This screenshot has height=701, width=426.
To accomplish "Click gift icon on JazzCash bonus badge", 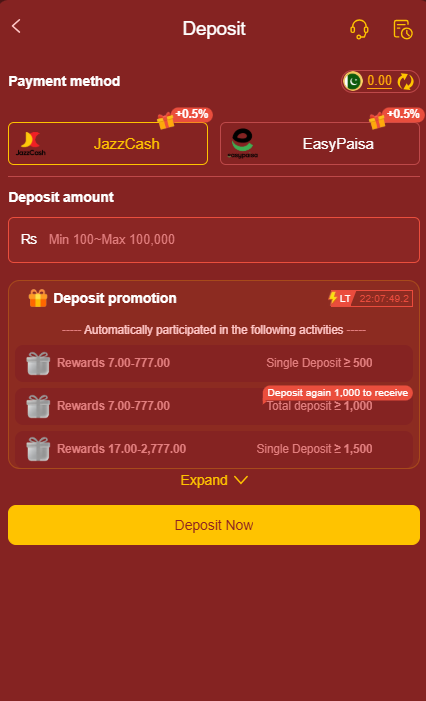I will click(165, 120).
